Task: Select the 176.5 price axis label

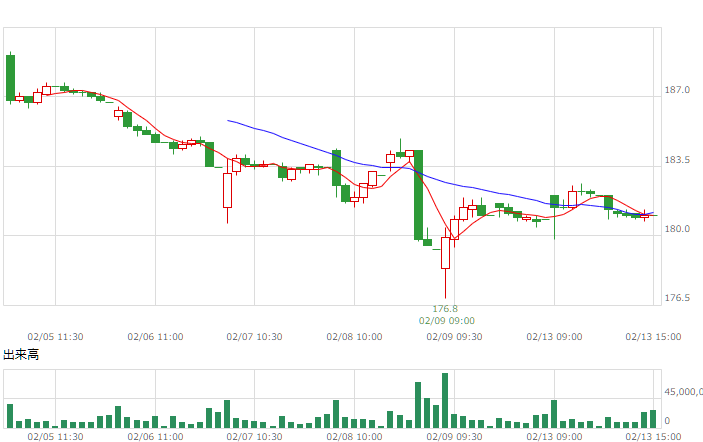Action: 677,298
